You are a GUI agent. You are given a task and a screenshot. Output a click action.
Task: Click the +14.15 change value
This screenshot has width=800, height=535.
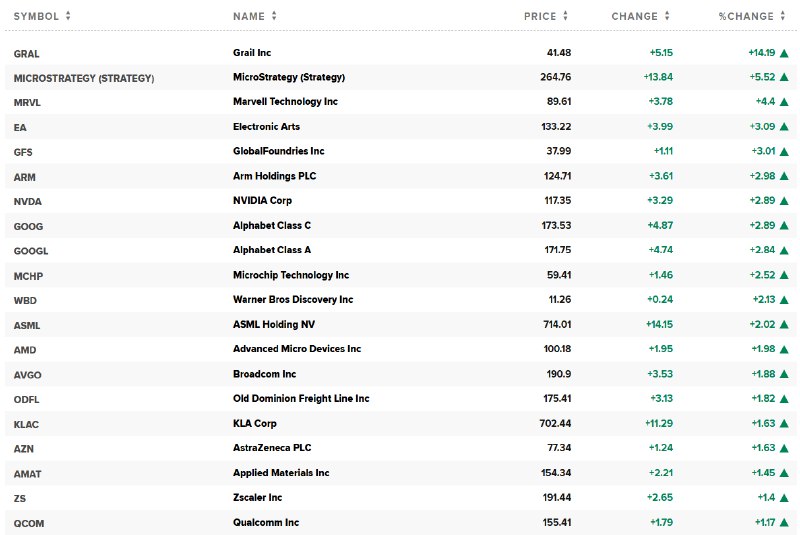[659, 324]
